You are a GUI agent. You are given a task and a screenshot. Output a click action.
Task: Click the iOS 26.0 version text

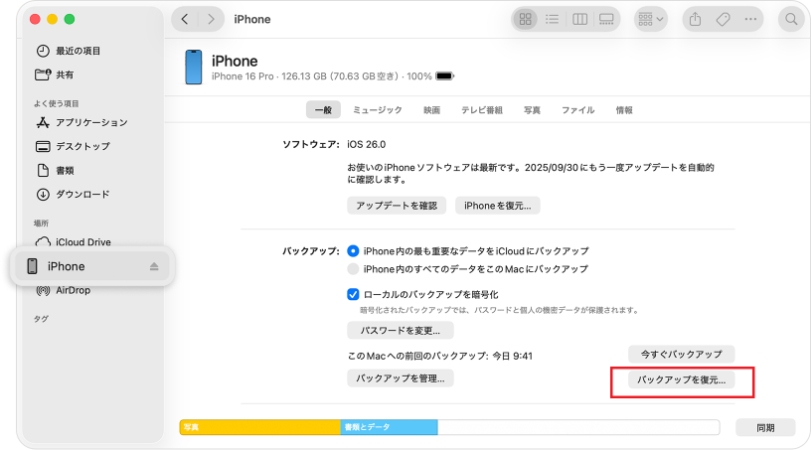tap(366, 144)
